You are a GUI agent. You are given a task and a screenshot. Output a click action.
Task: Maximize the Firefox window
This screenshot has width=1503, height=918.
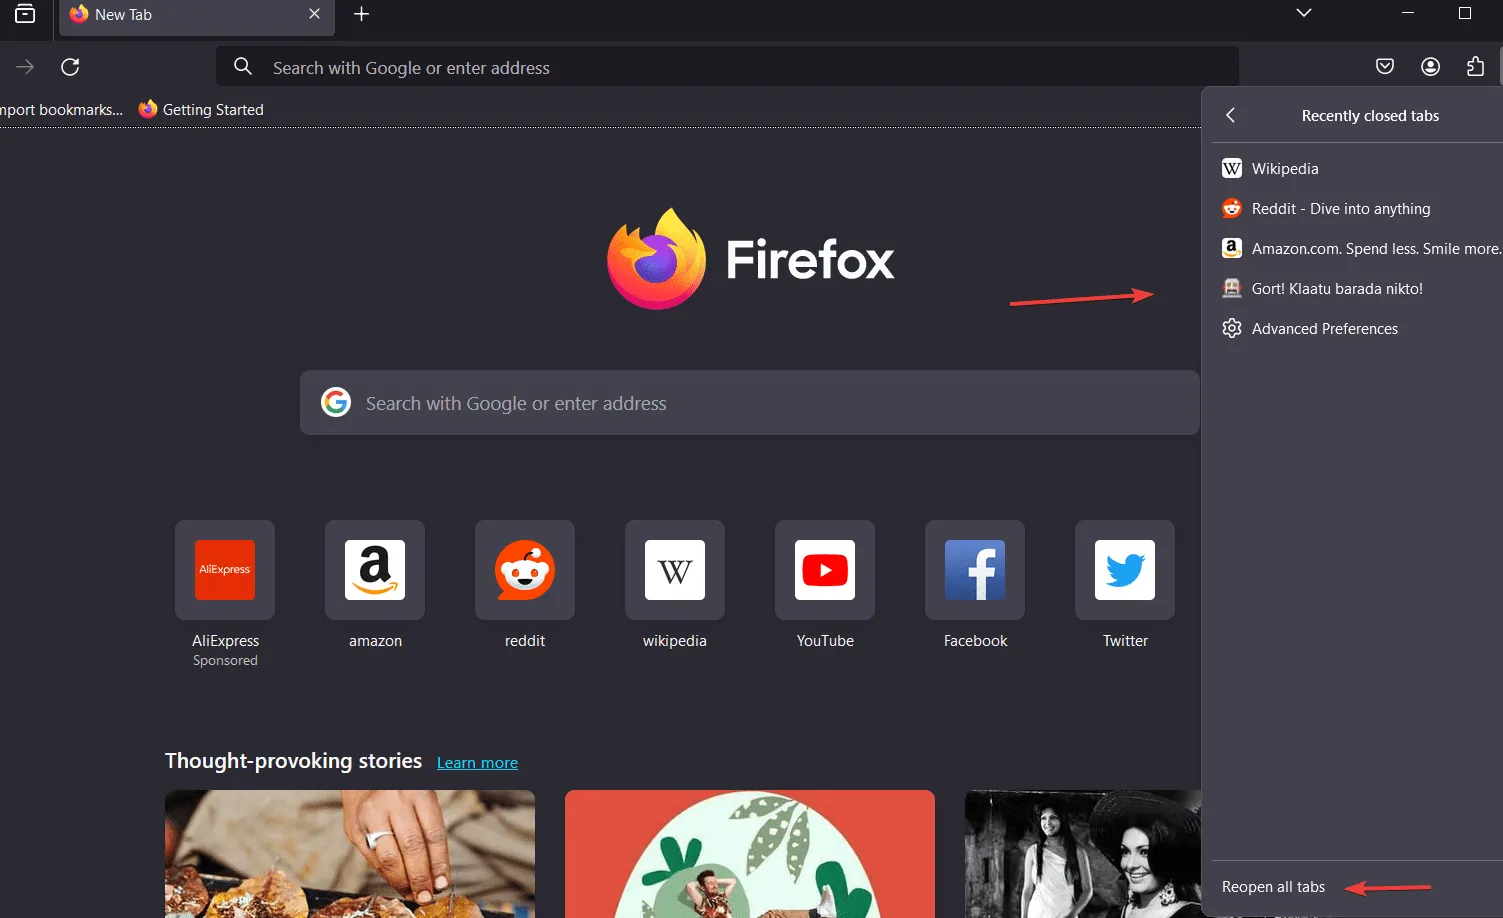tap(1465, 13)
